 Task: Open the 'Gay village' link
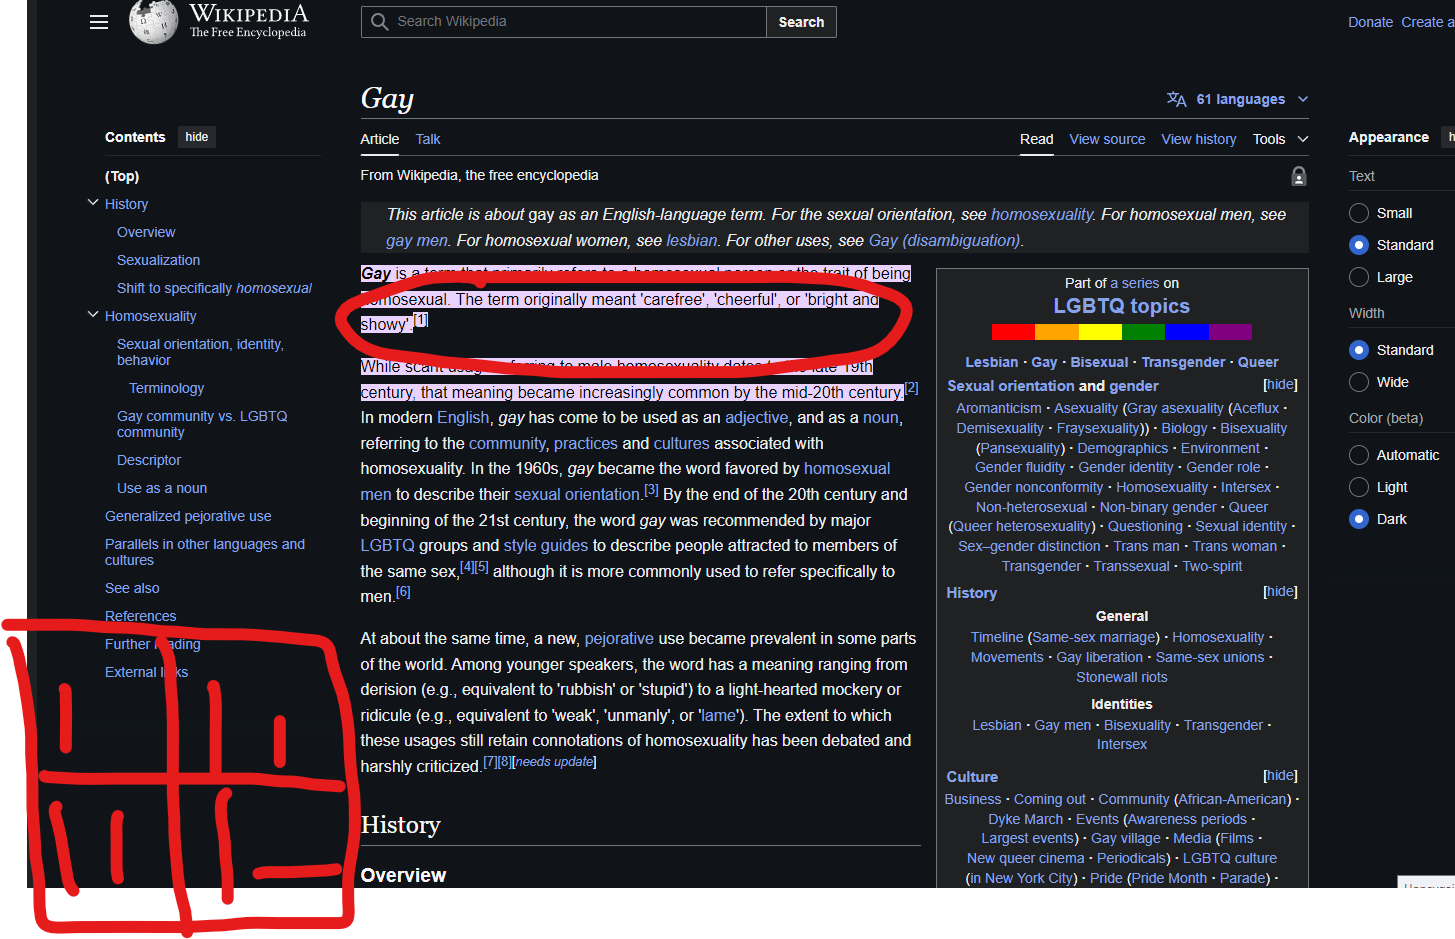point(1125,838)
